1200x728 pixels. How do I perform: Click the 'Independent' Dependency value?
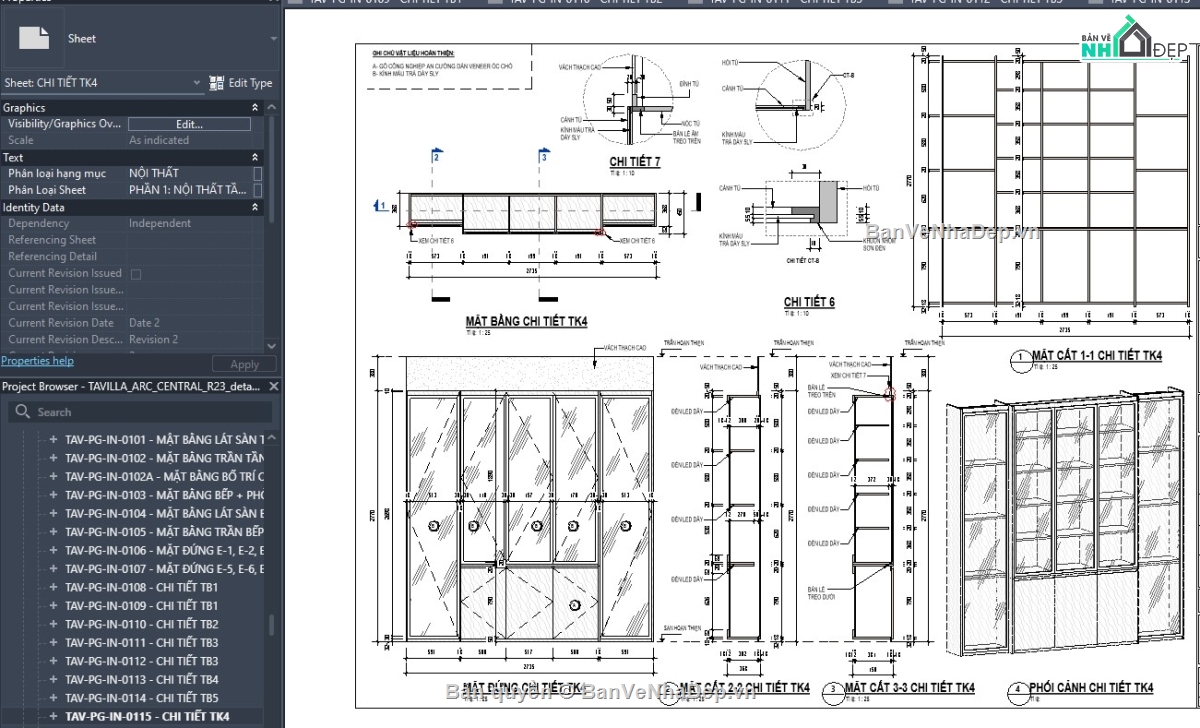160,223
